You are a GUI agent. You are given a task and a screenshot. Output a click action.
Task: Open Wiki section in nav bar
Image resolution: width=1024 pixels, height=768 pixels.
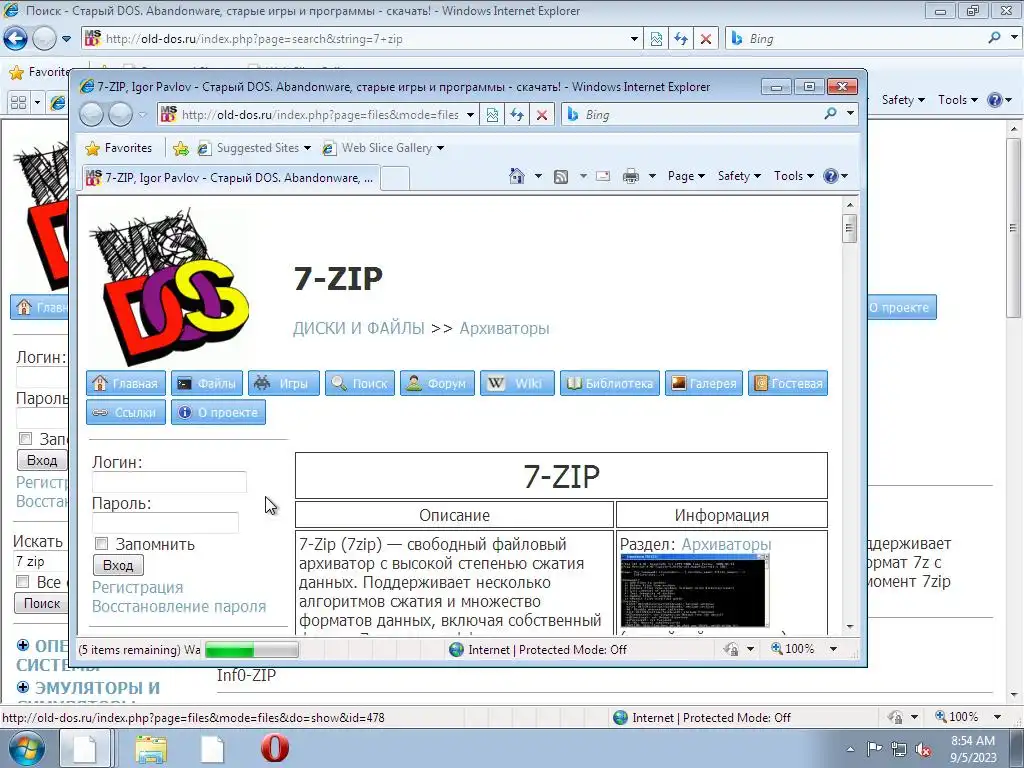(x=517, y=383)
